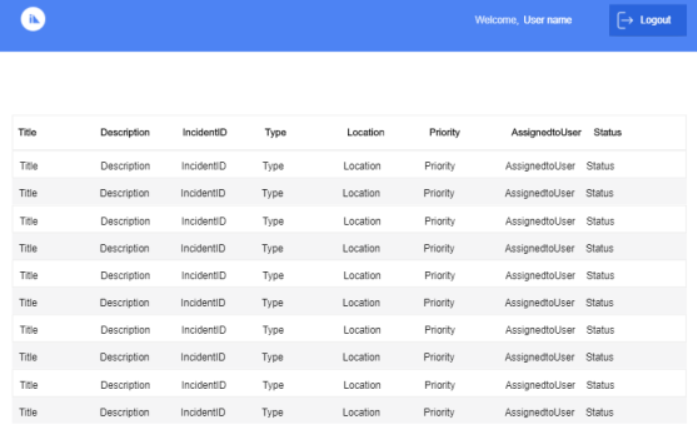This screenshot has height=448, width=697.
Task: Sort by the Location column header
Action: pyautogui.click(x=365, y=132)
